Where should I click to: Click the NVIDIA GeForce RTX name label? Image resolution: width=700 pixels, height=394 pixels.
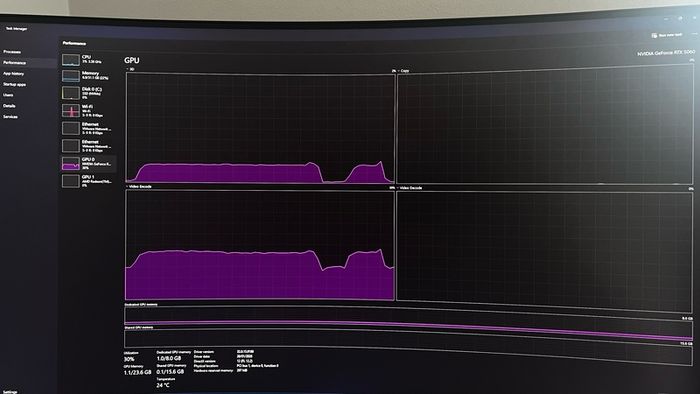pyautogui.click(x=666, y=53)
